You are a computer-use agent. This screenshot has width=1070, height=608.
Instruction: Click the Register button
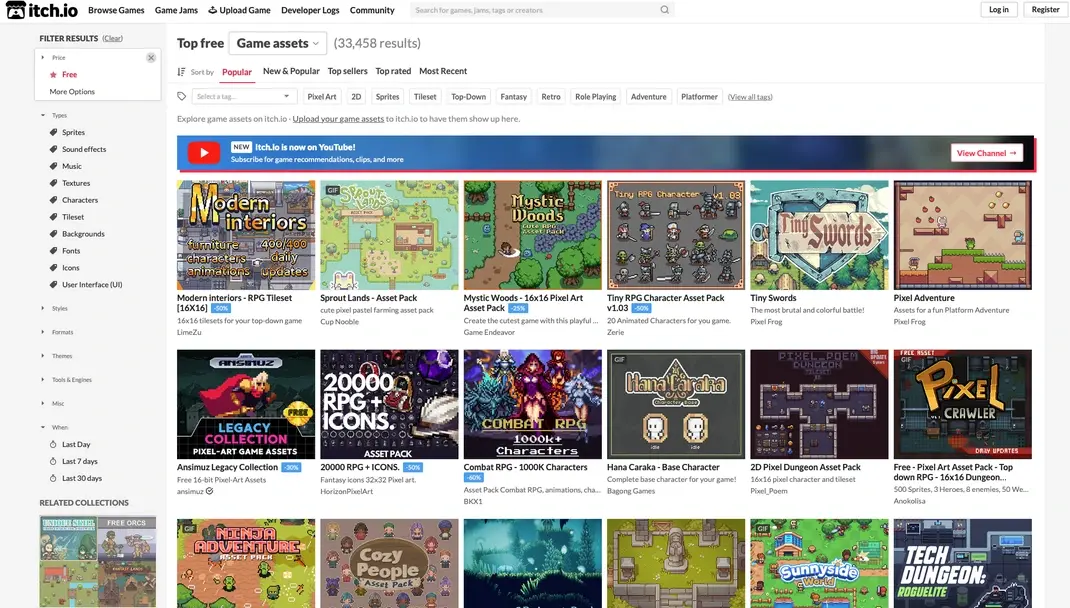pyautogui.click(x=1045, y=9)
